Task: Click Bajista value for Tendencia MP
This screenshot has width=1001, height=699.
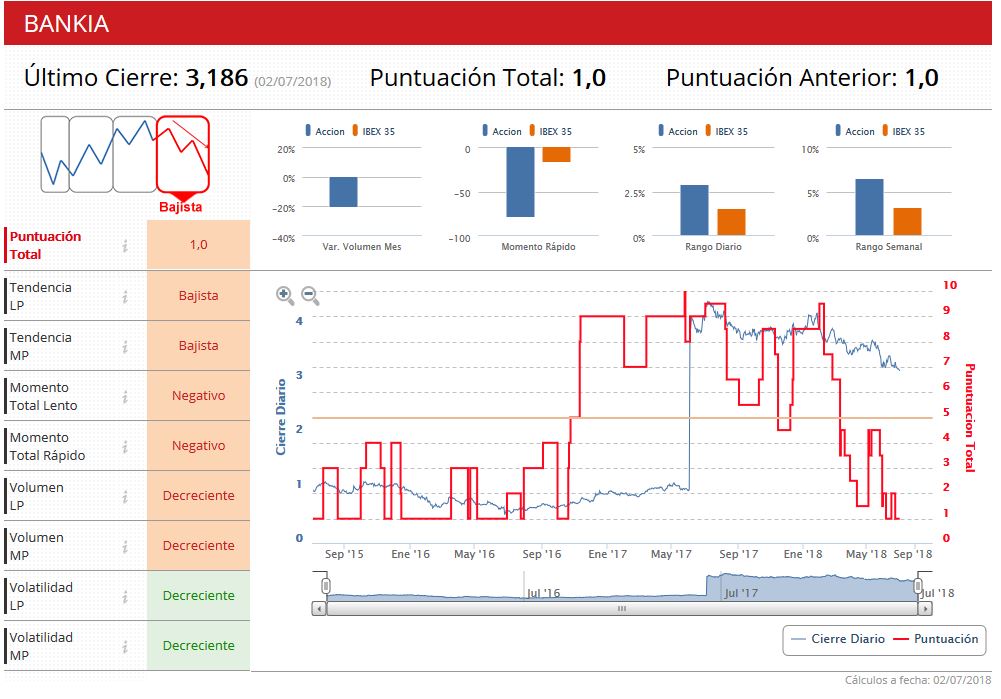Action: click(x=199, y=345)
